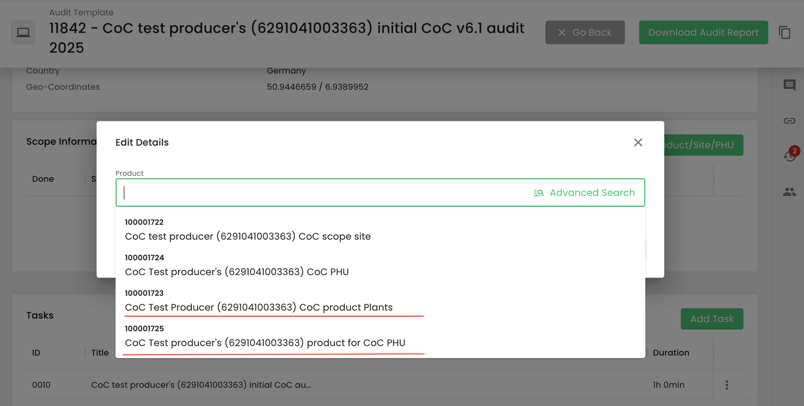This screenshot has width=804, height=406.
Task: Click the Title column header in Tasks
Action: point(100,353)
